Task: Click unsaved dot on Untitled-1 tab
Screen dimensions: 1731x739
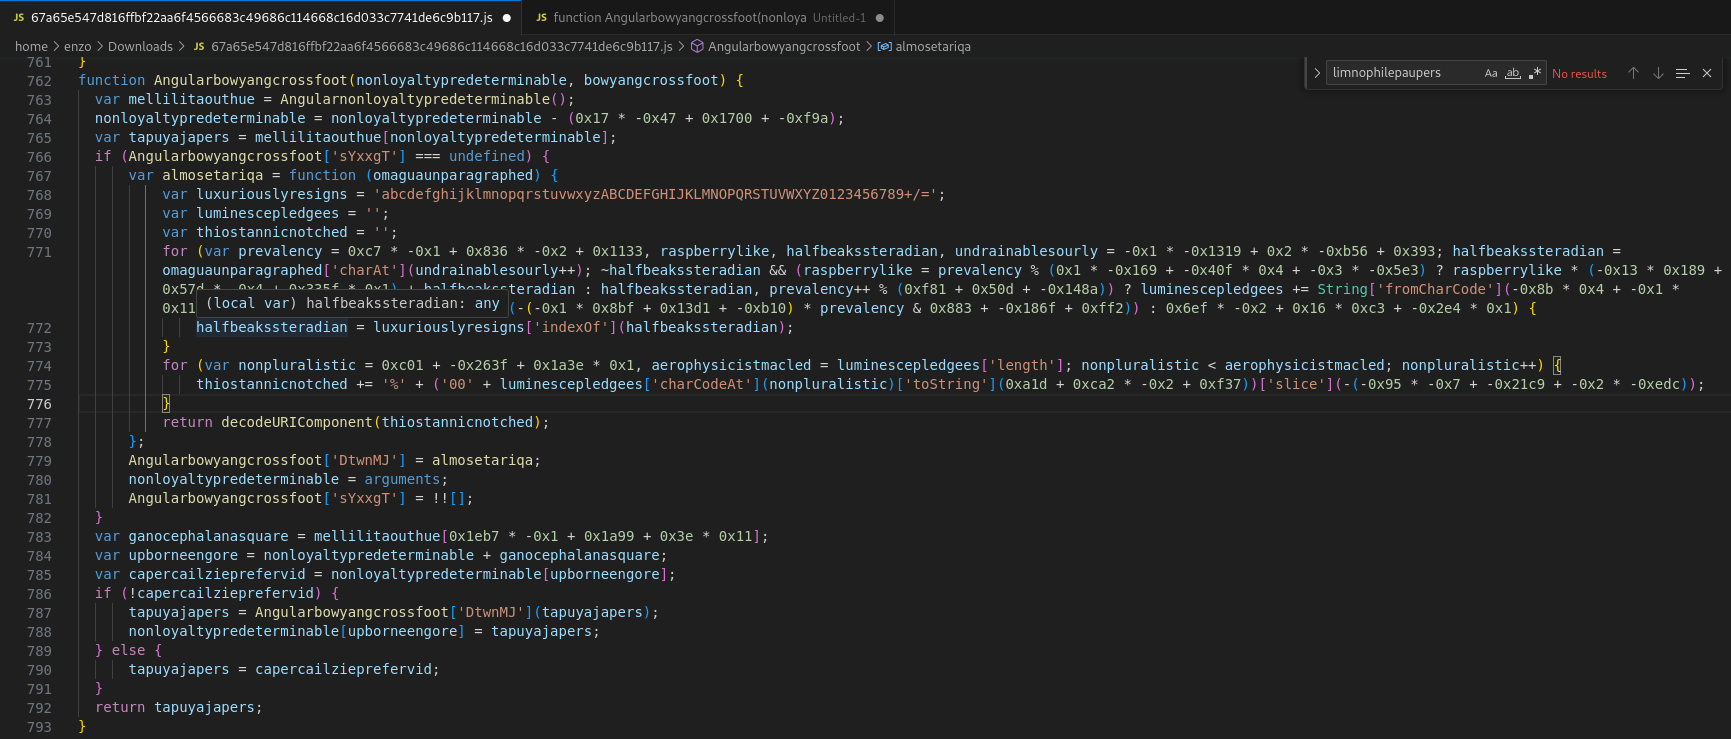Action: pos(879,18)
